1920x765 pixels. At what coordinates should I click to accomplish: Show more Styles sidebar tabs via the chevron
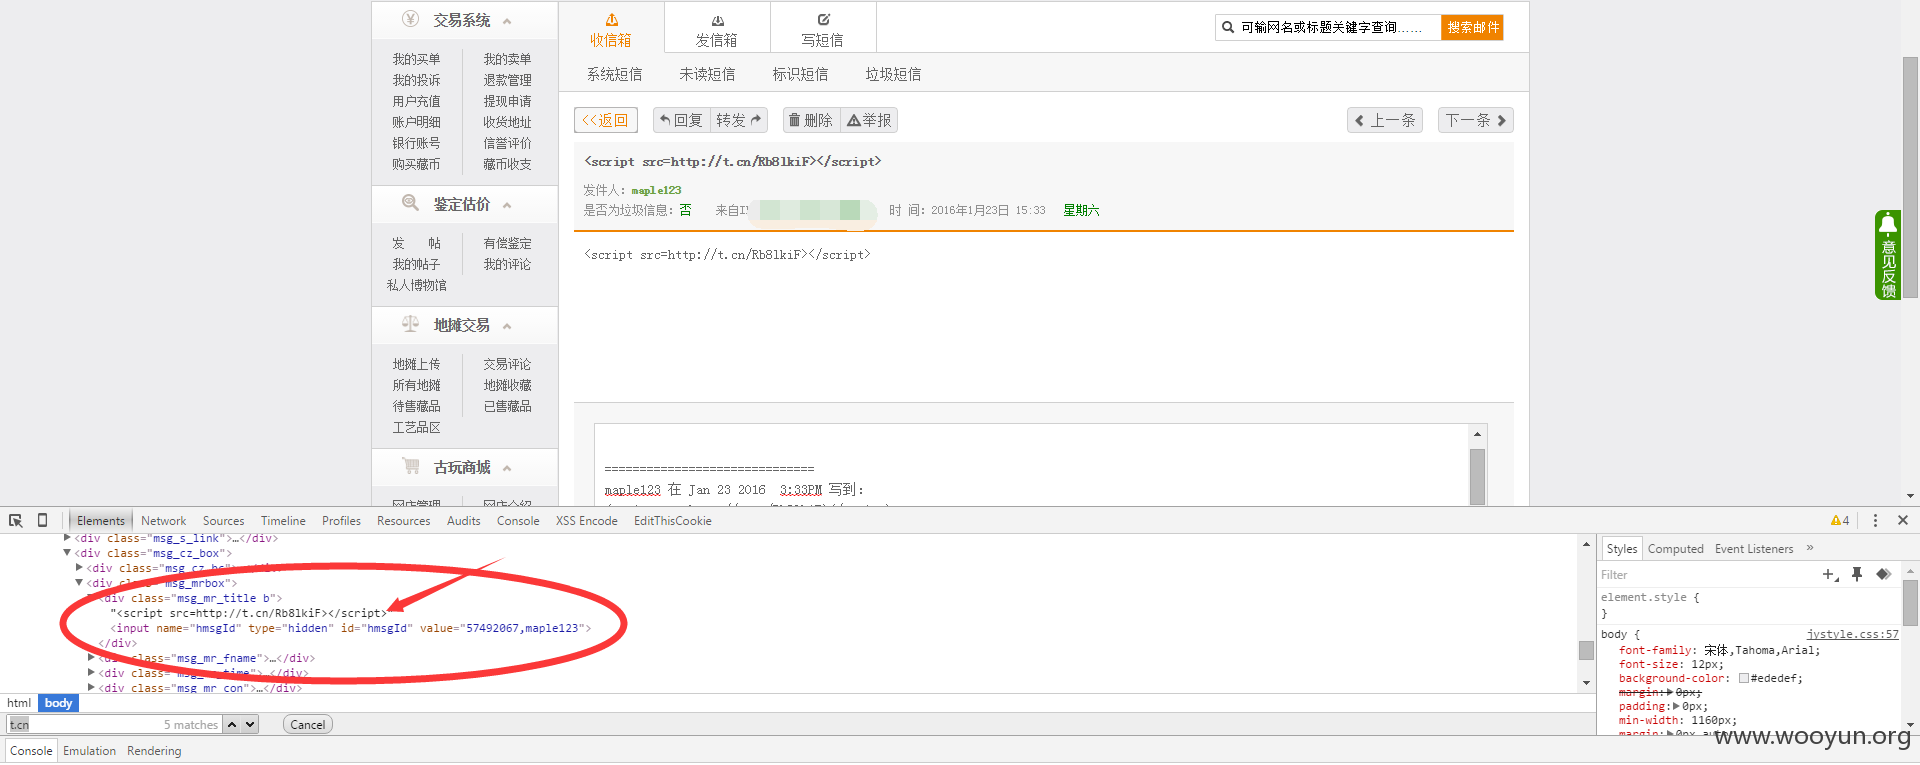[1810, 548]
